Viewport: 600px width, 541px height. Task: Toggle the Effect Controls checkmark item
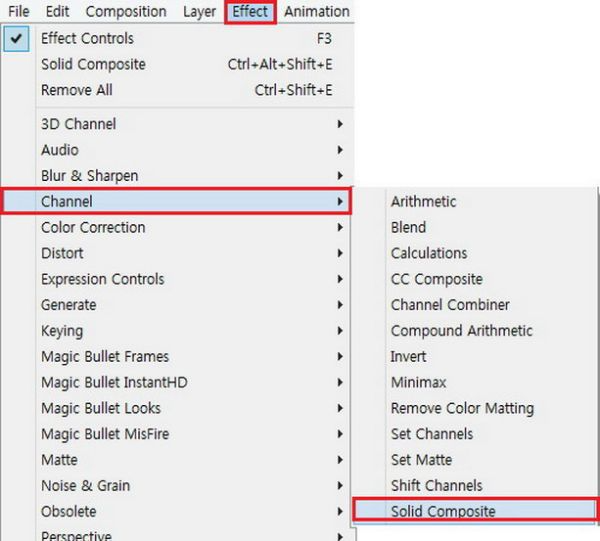pos(87,38)
